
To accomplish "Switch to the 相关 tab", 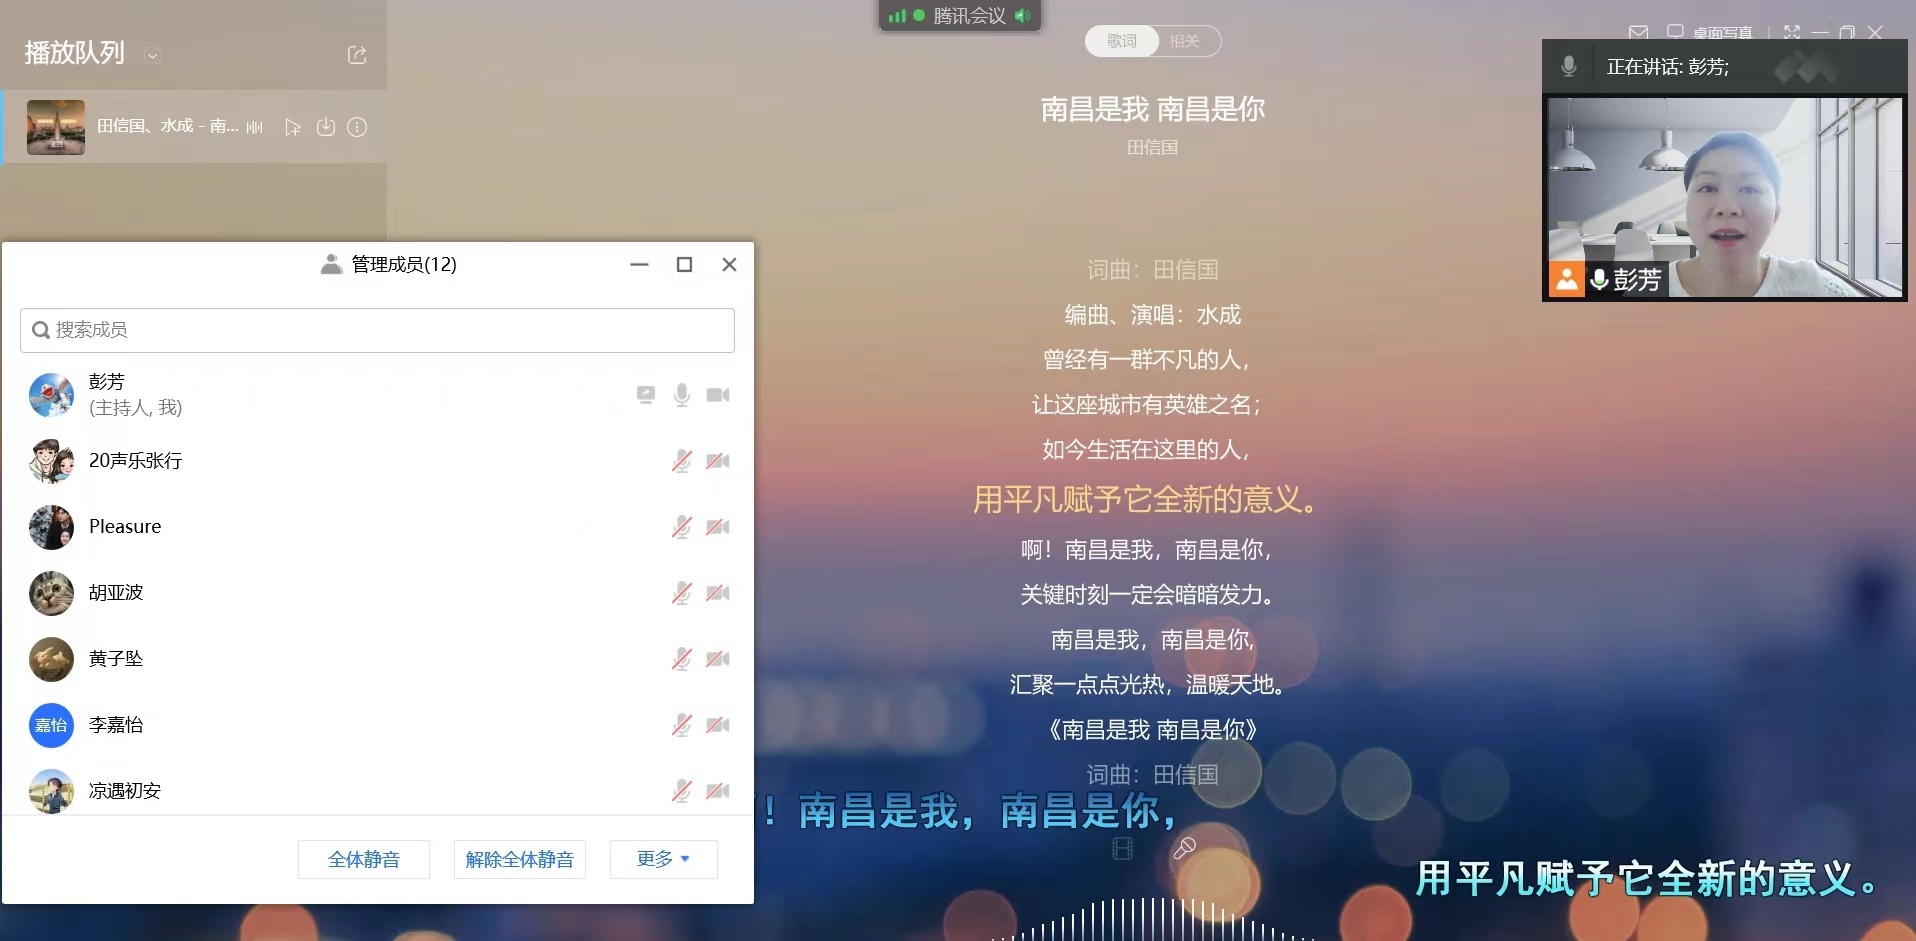I will click(x=1184, y=41).
